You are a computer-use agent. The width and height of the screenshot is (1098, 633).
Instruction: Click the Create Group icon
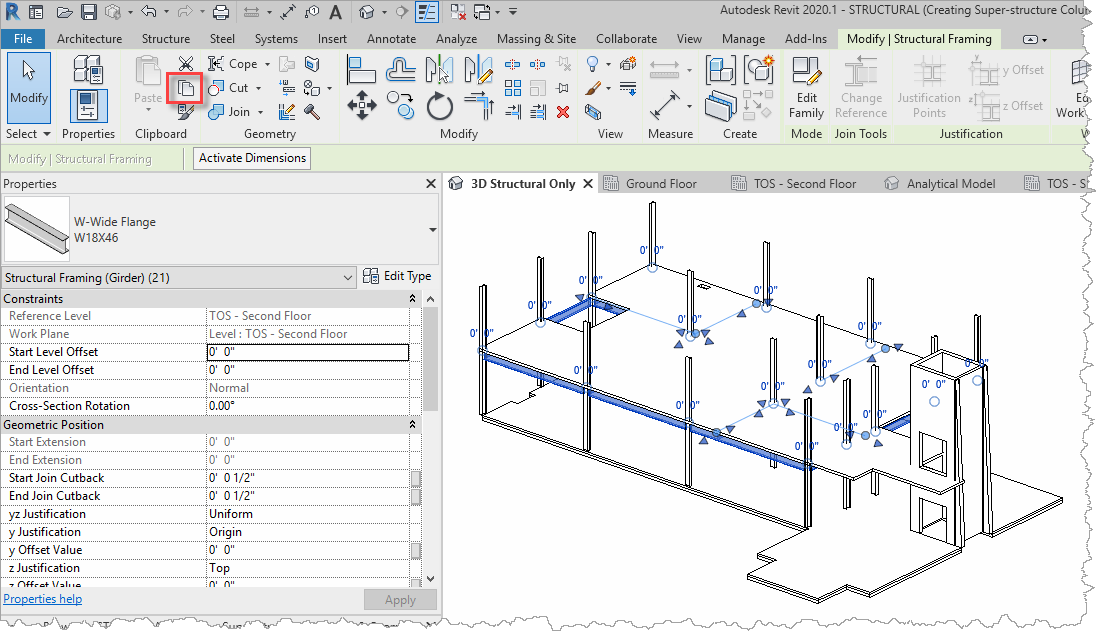point(758,70)
